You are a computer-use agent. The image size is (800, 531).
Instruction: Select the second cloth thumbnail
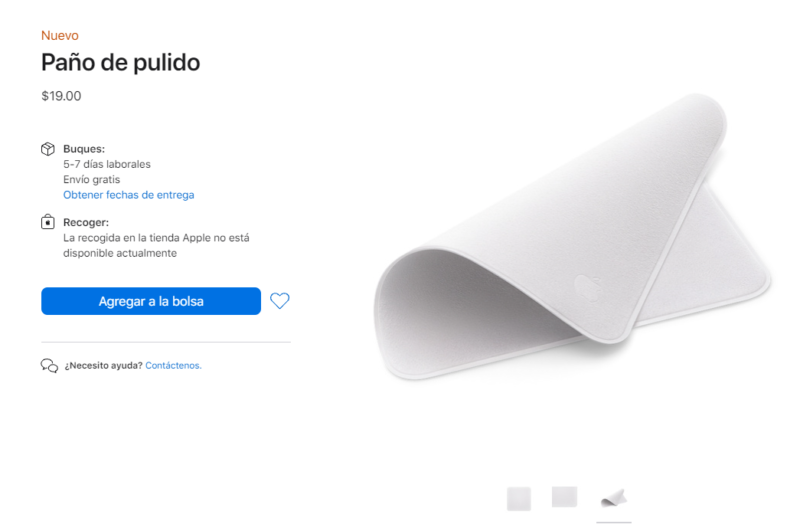[564, 497]
